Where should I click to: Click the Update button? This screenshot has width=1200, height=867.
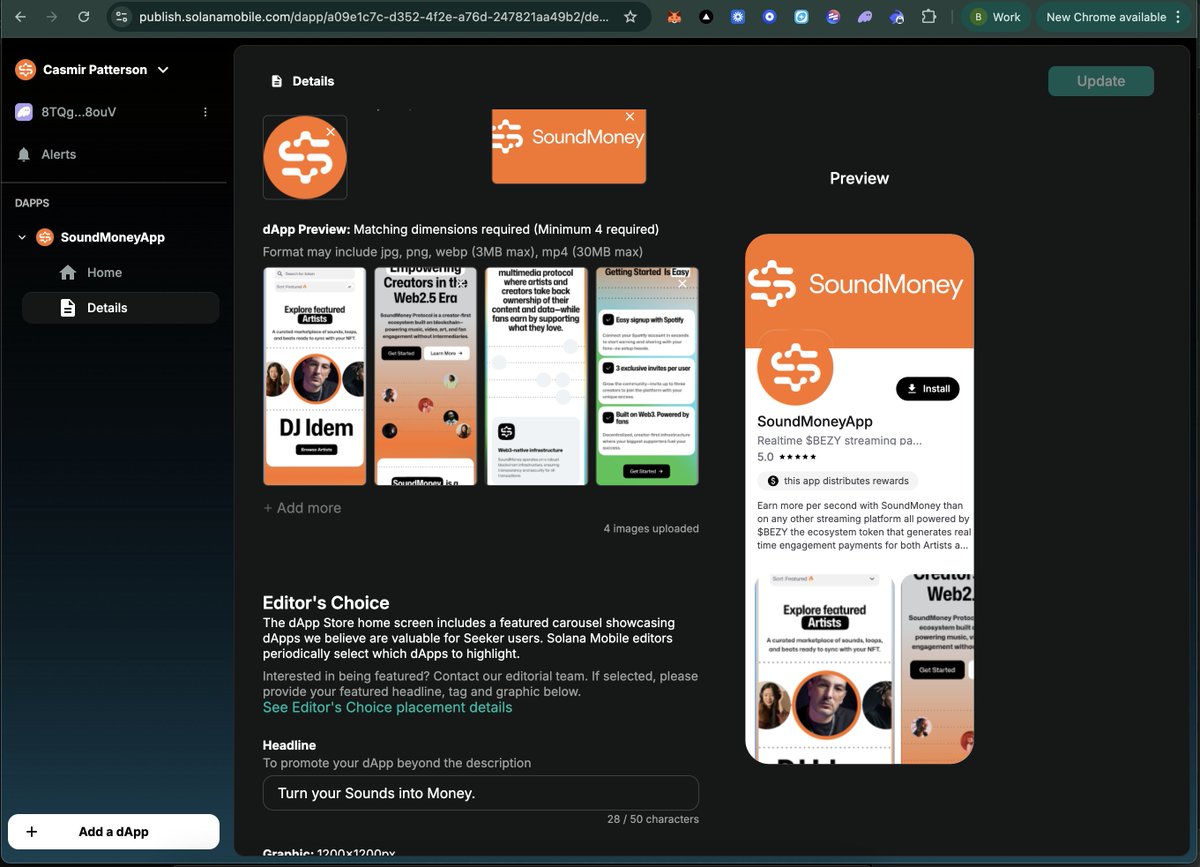(x=1101, y=81)
